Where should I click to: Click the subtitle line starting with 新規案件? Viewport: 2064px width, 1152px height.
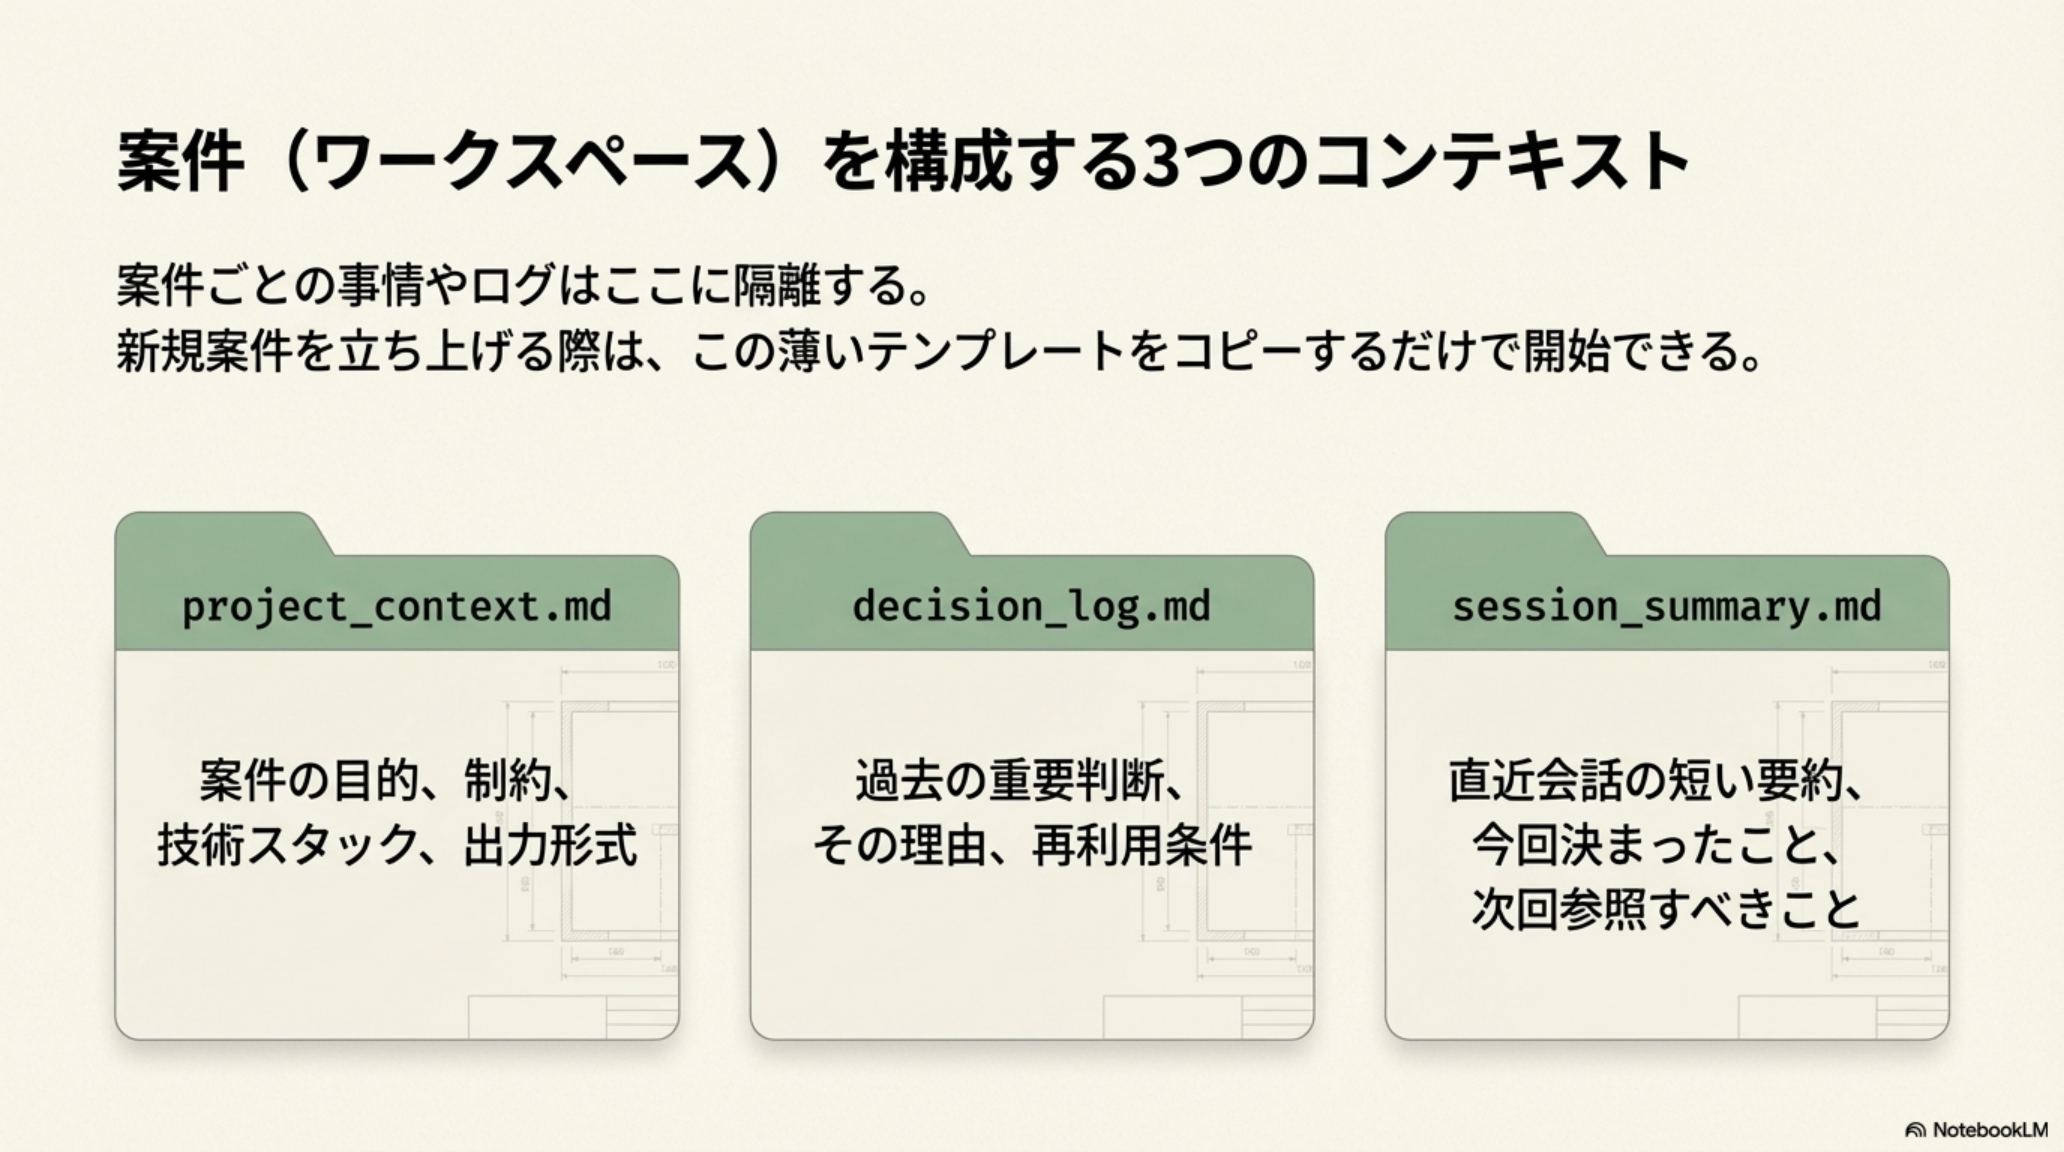point(938,352)
